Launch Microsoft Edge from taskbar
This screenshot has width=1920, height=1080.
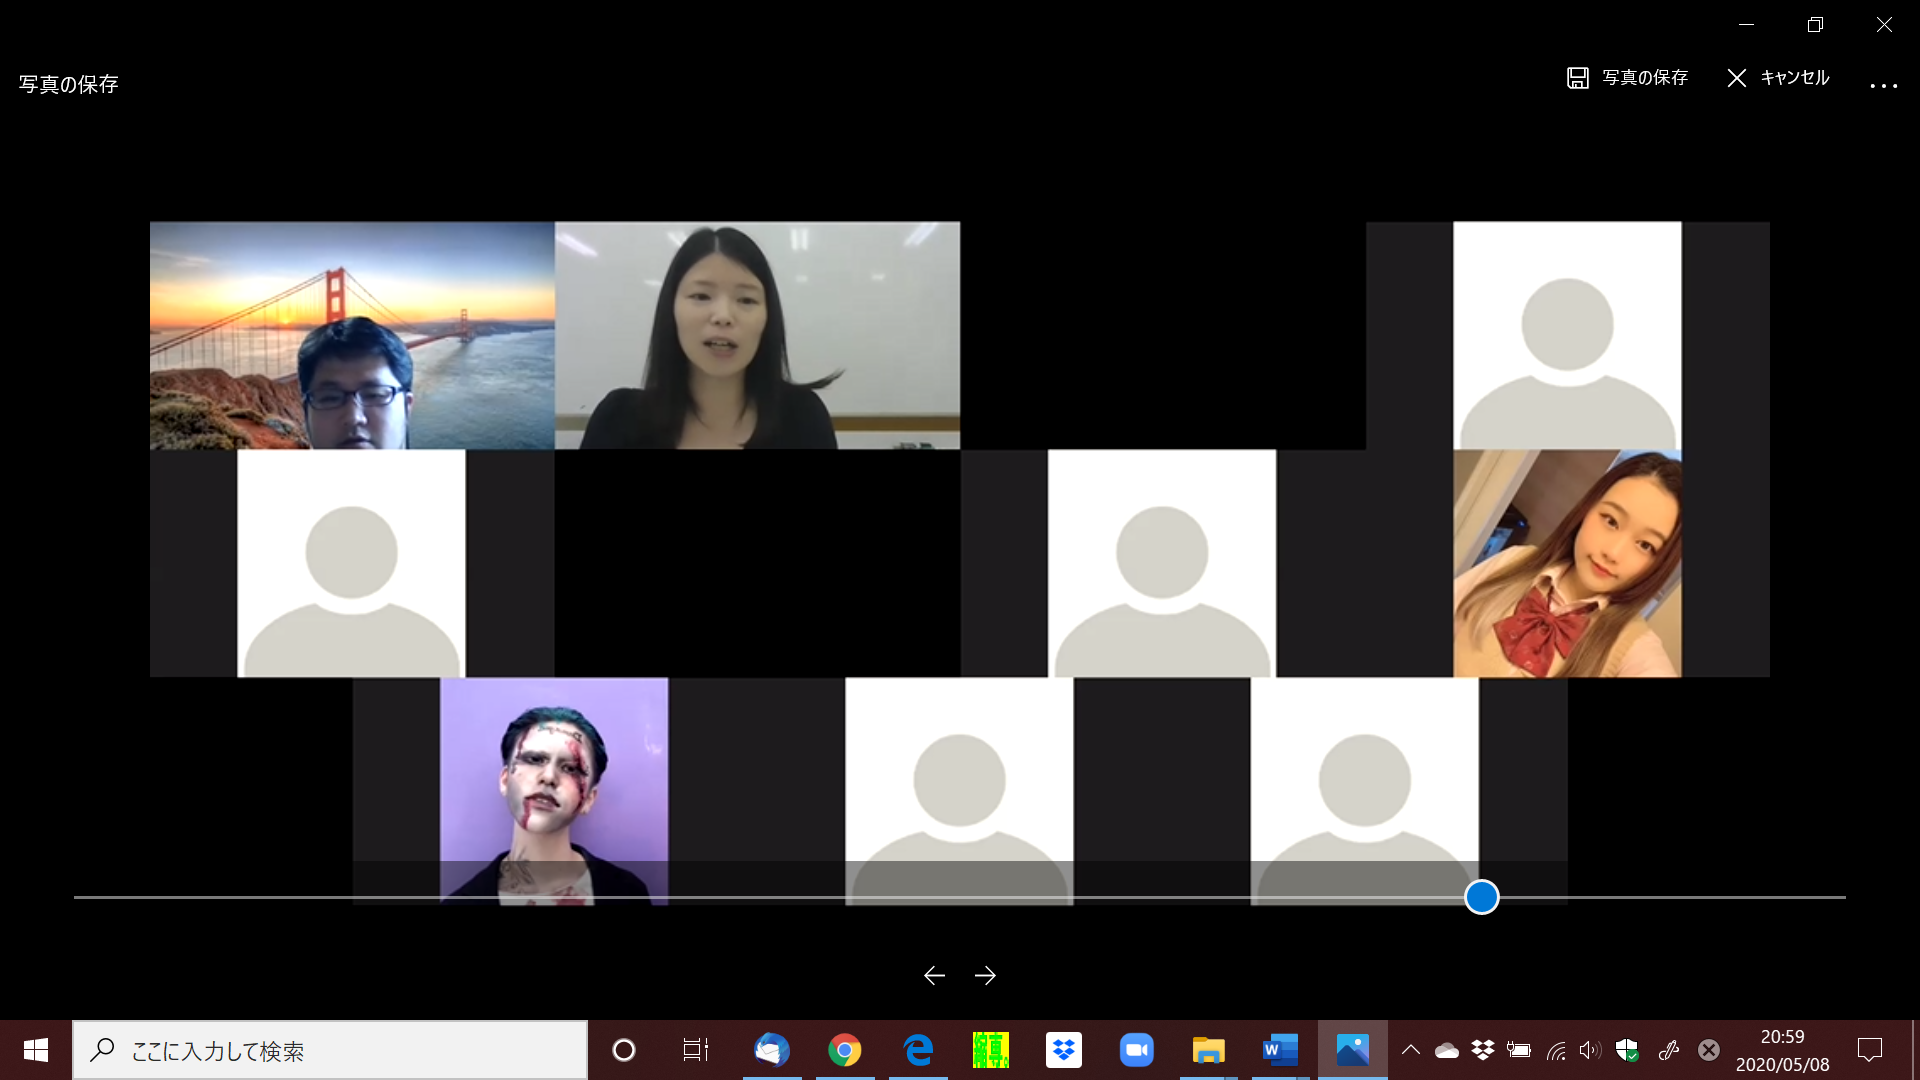(x=918, y=1050)
